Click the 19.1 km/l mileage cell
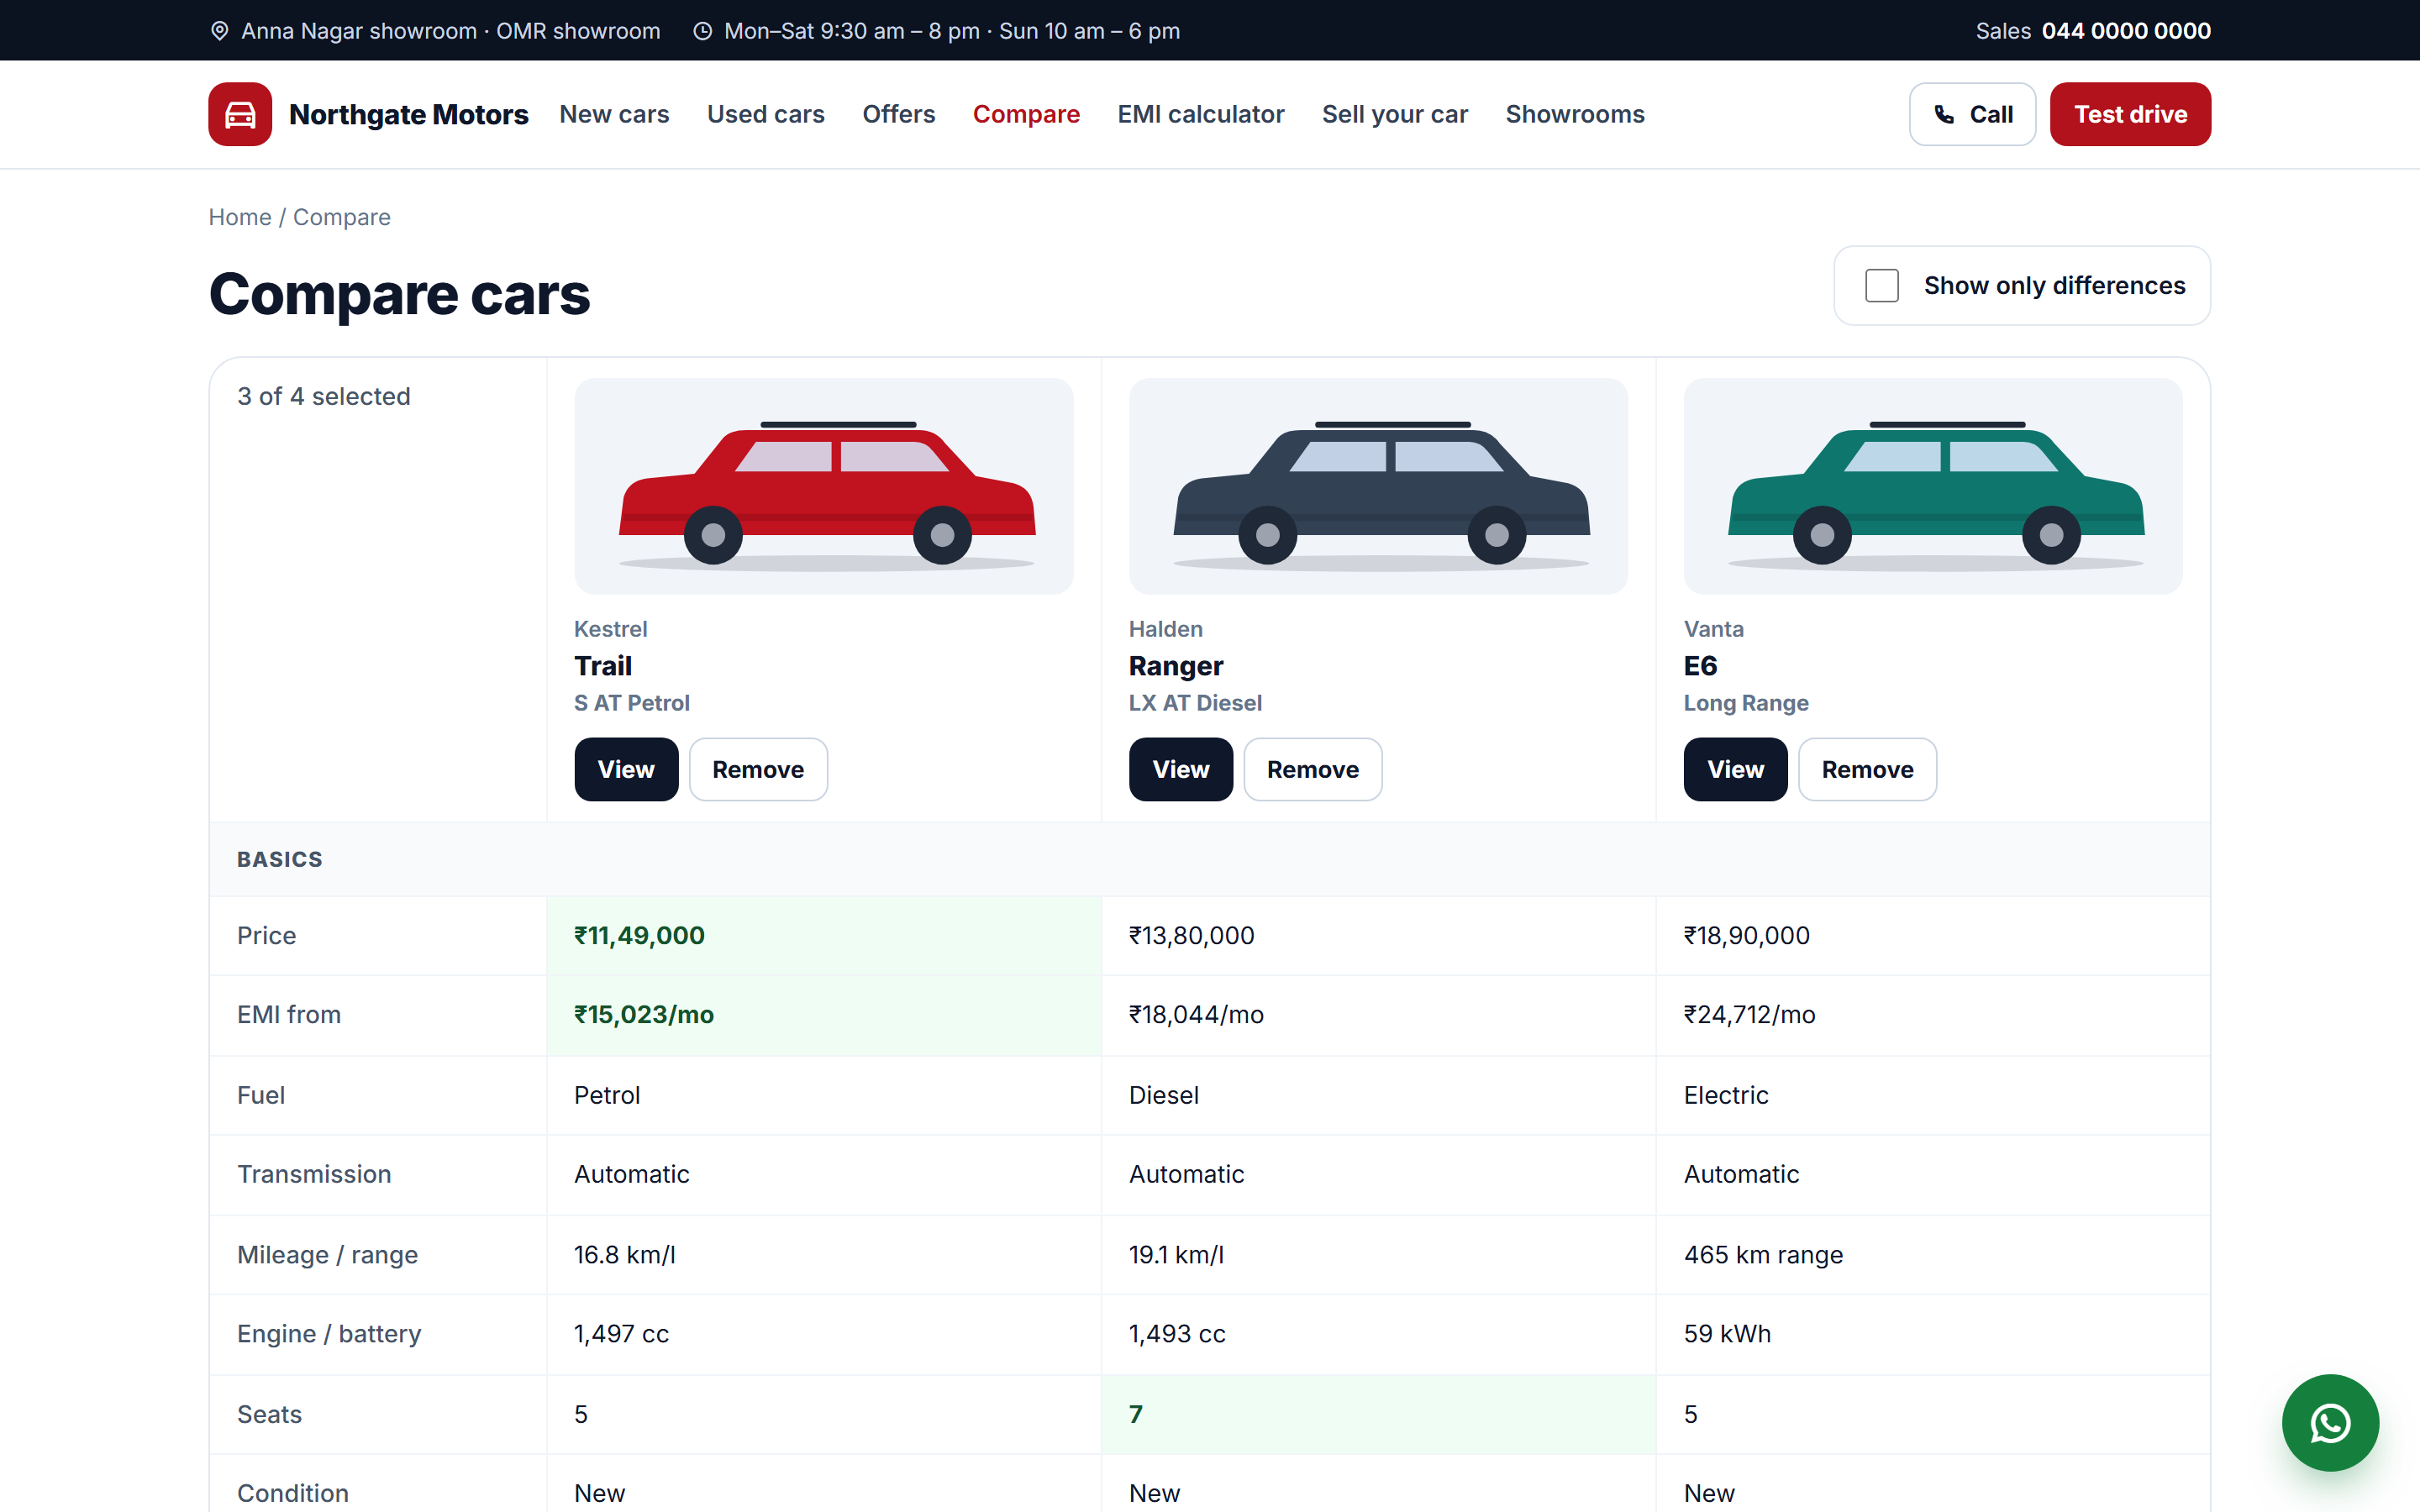 (x=1379, y=1254)
